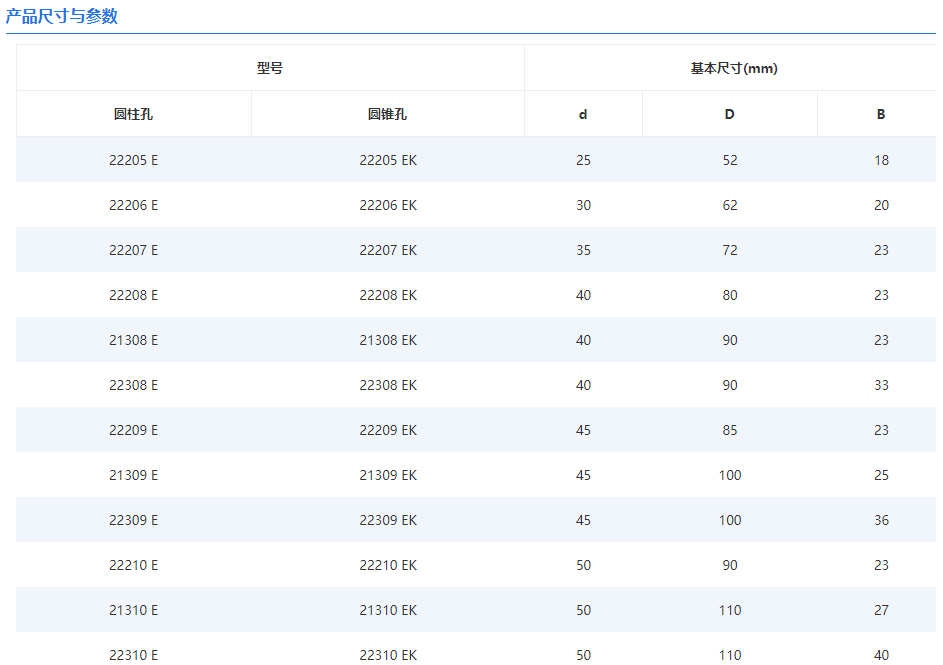The image size is (943, 665).
Task: Click the 21308 E model entry
Action: [x=133, y=340]
